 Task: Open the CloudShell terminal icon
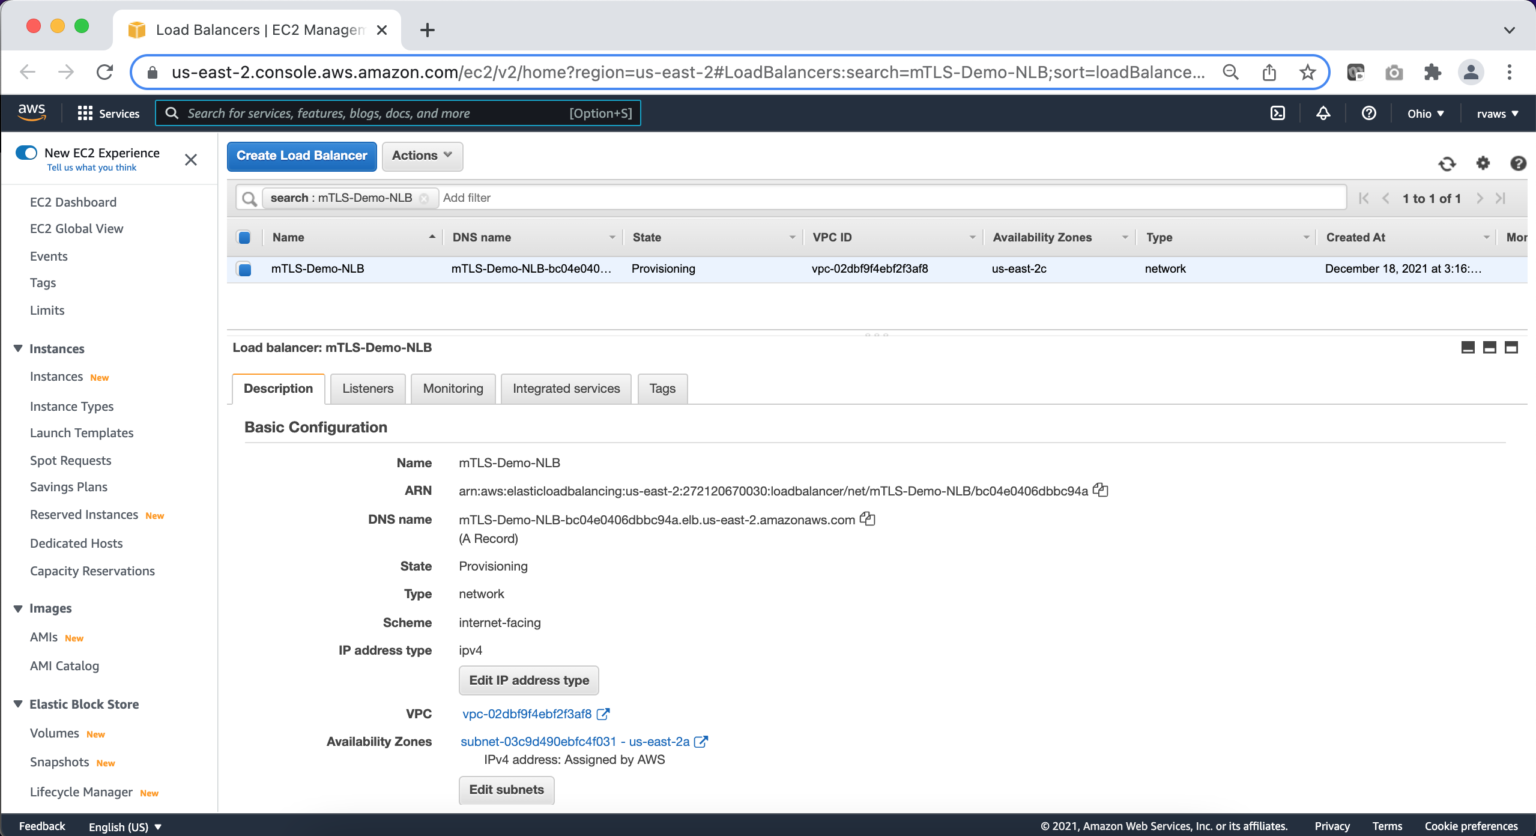(1277, 113)
